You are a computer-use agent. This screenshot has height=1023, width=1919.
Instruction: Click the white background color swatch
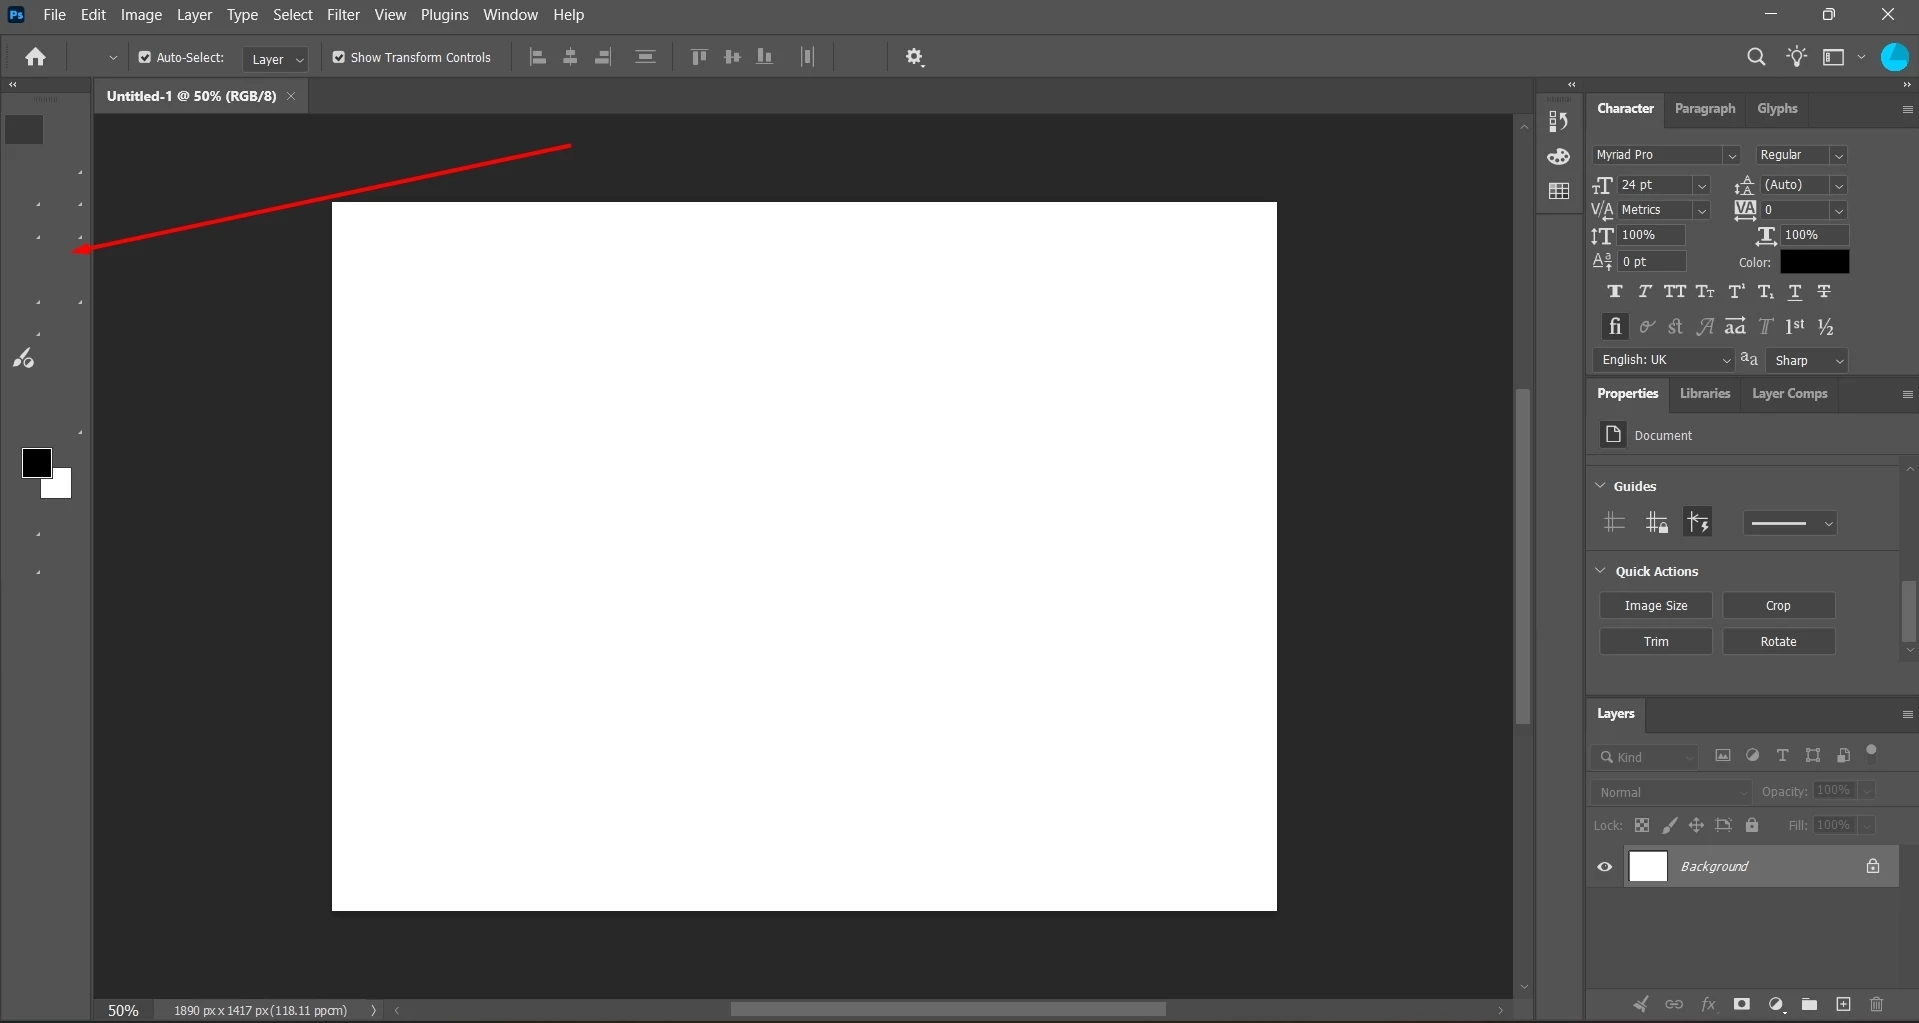tap(62, 487)
